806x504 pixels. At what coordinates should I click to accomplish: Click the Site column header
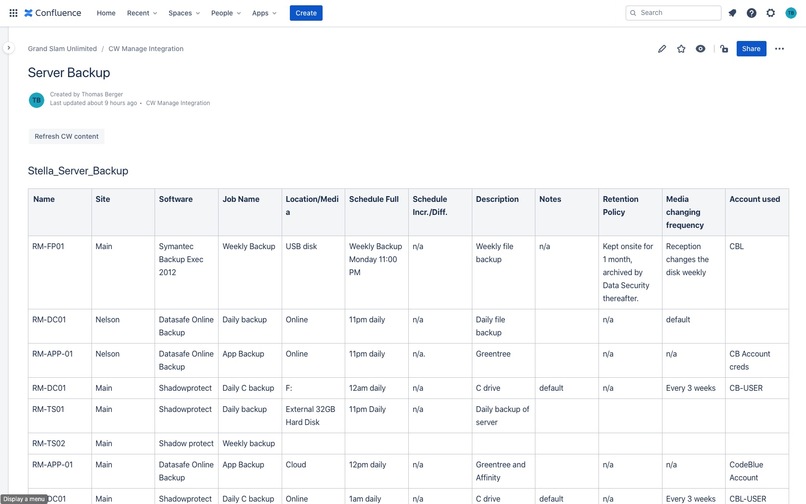click(x=123, y=212)
